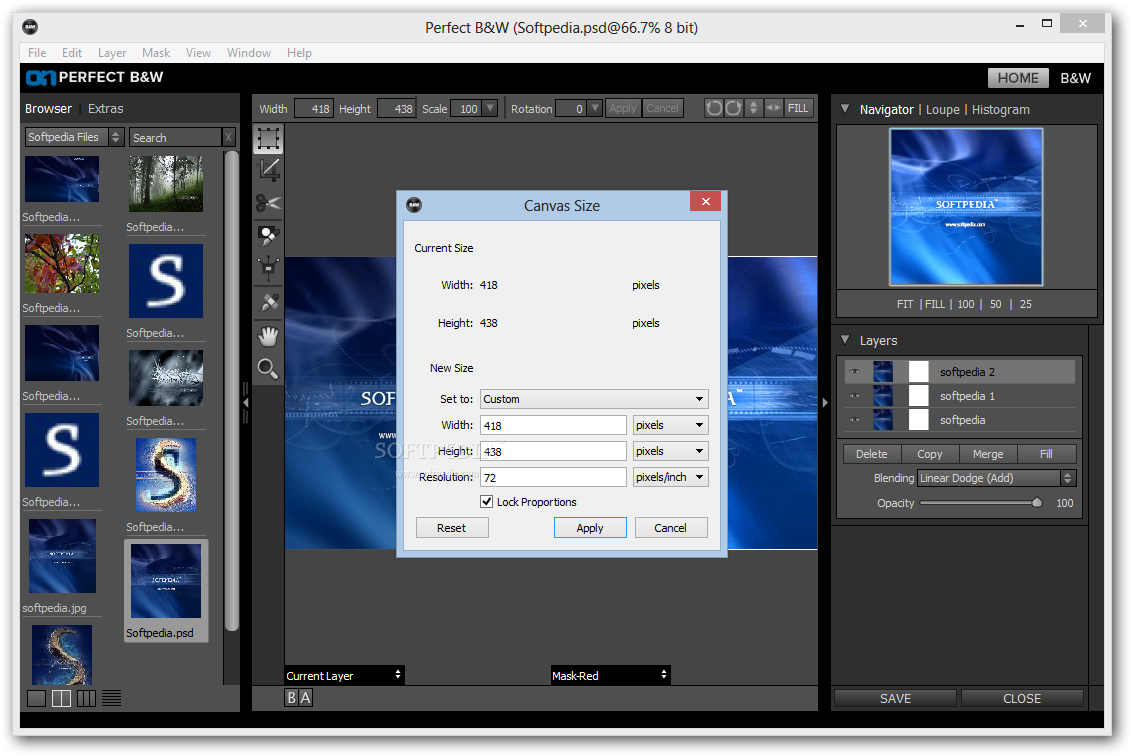Click the Reset button in Canvas Size
Viewport: 1132px width, 756px height.
pyautogui.click(x=452, y=528)
